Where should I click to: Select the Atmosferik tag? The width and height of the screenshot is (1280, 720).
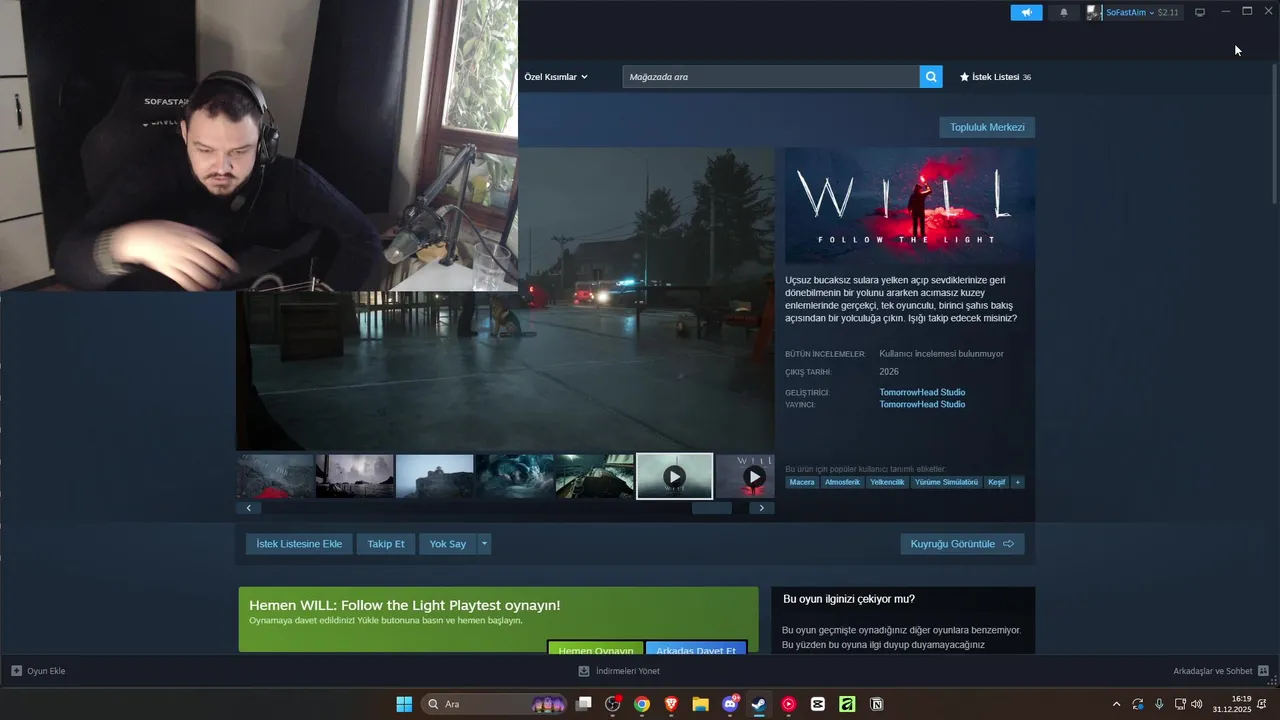click(842, 482)
